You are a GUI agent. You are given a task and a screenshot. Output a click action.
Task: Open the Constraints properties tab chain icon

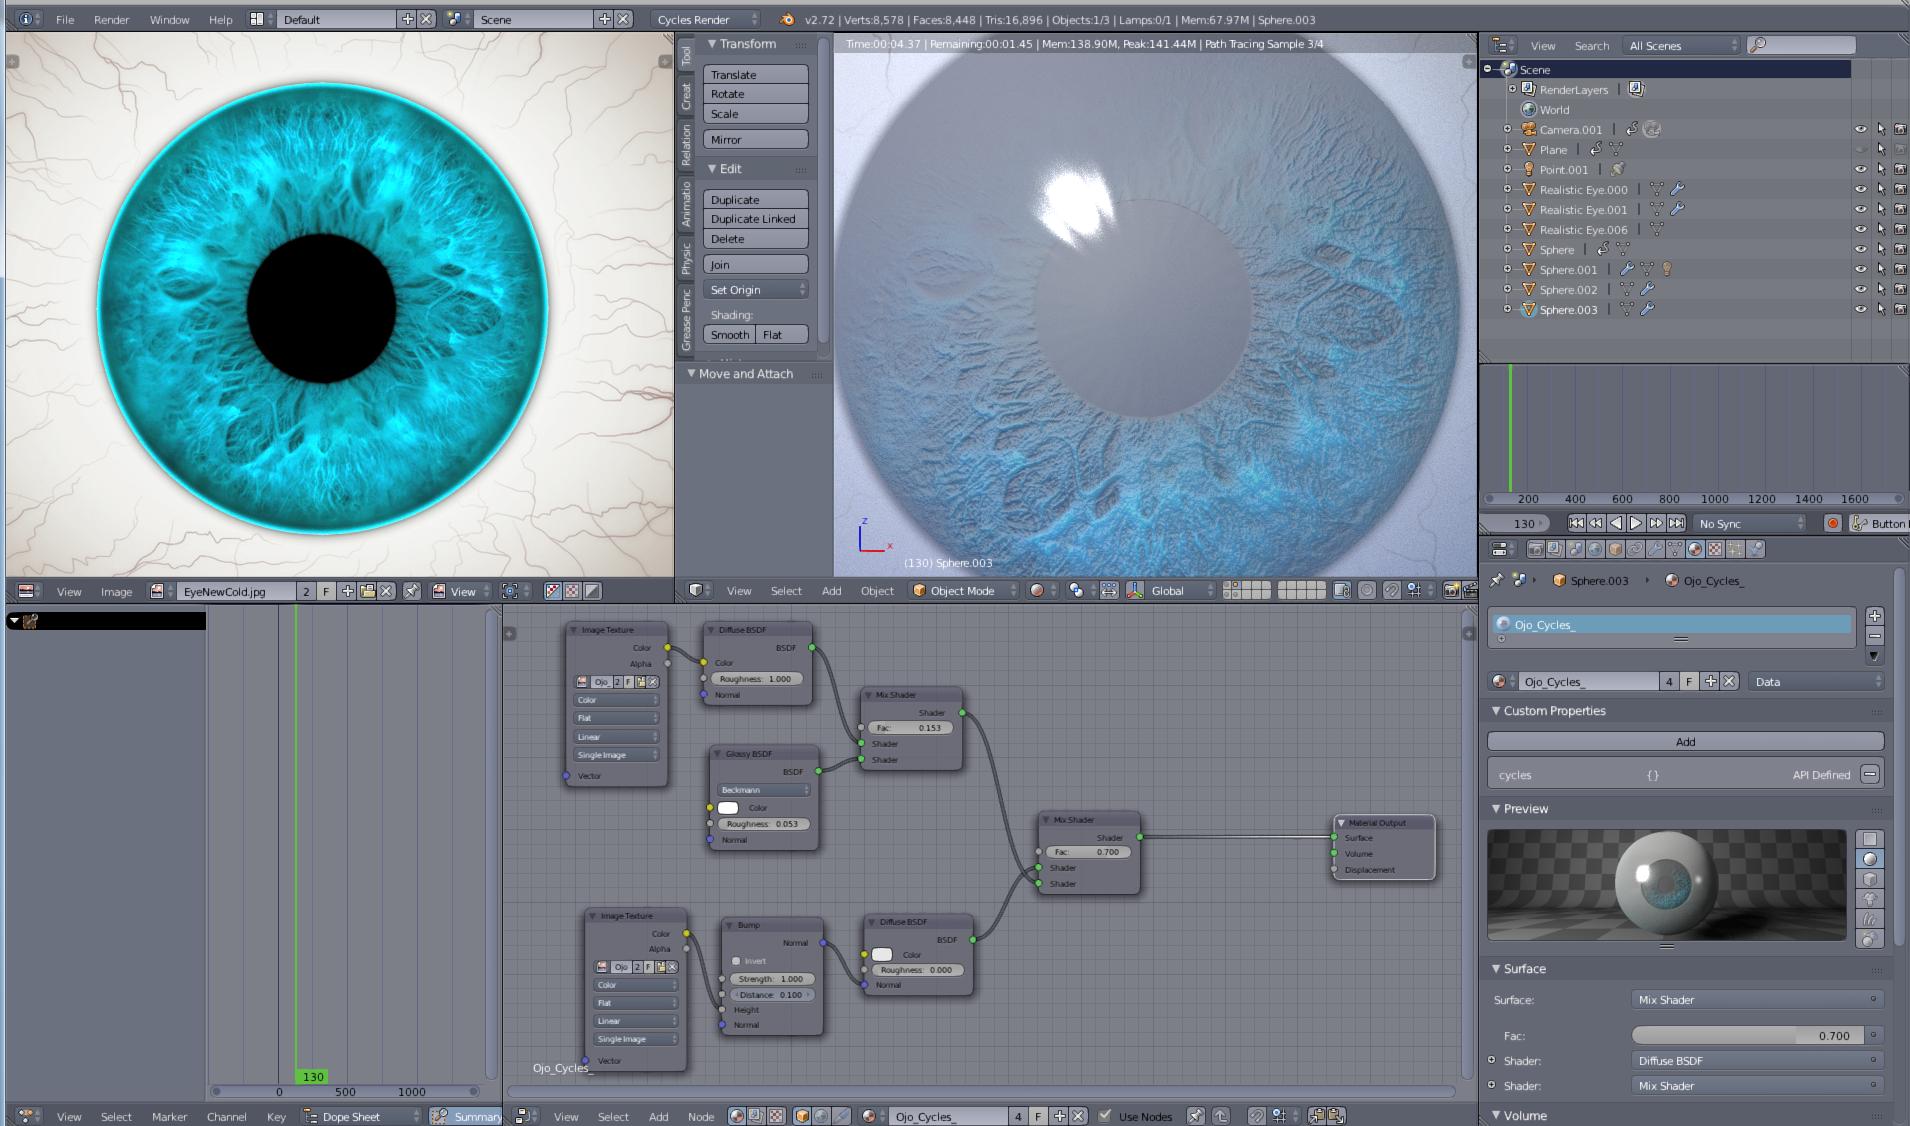pos(1635,549)
